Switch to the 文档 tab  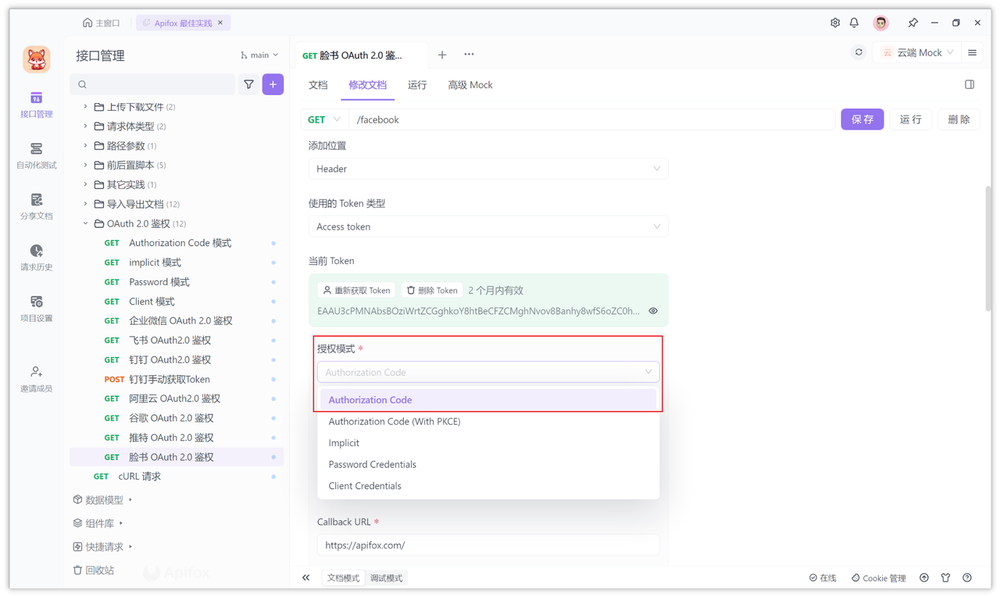click(x=317, y=85)
